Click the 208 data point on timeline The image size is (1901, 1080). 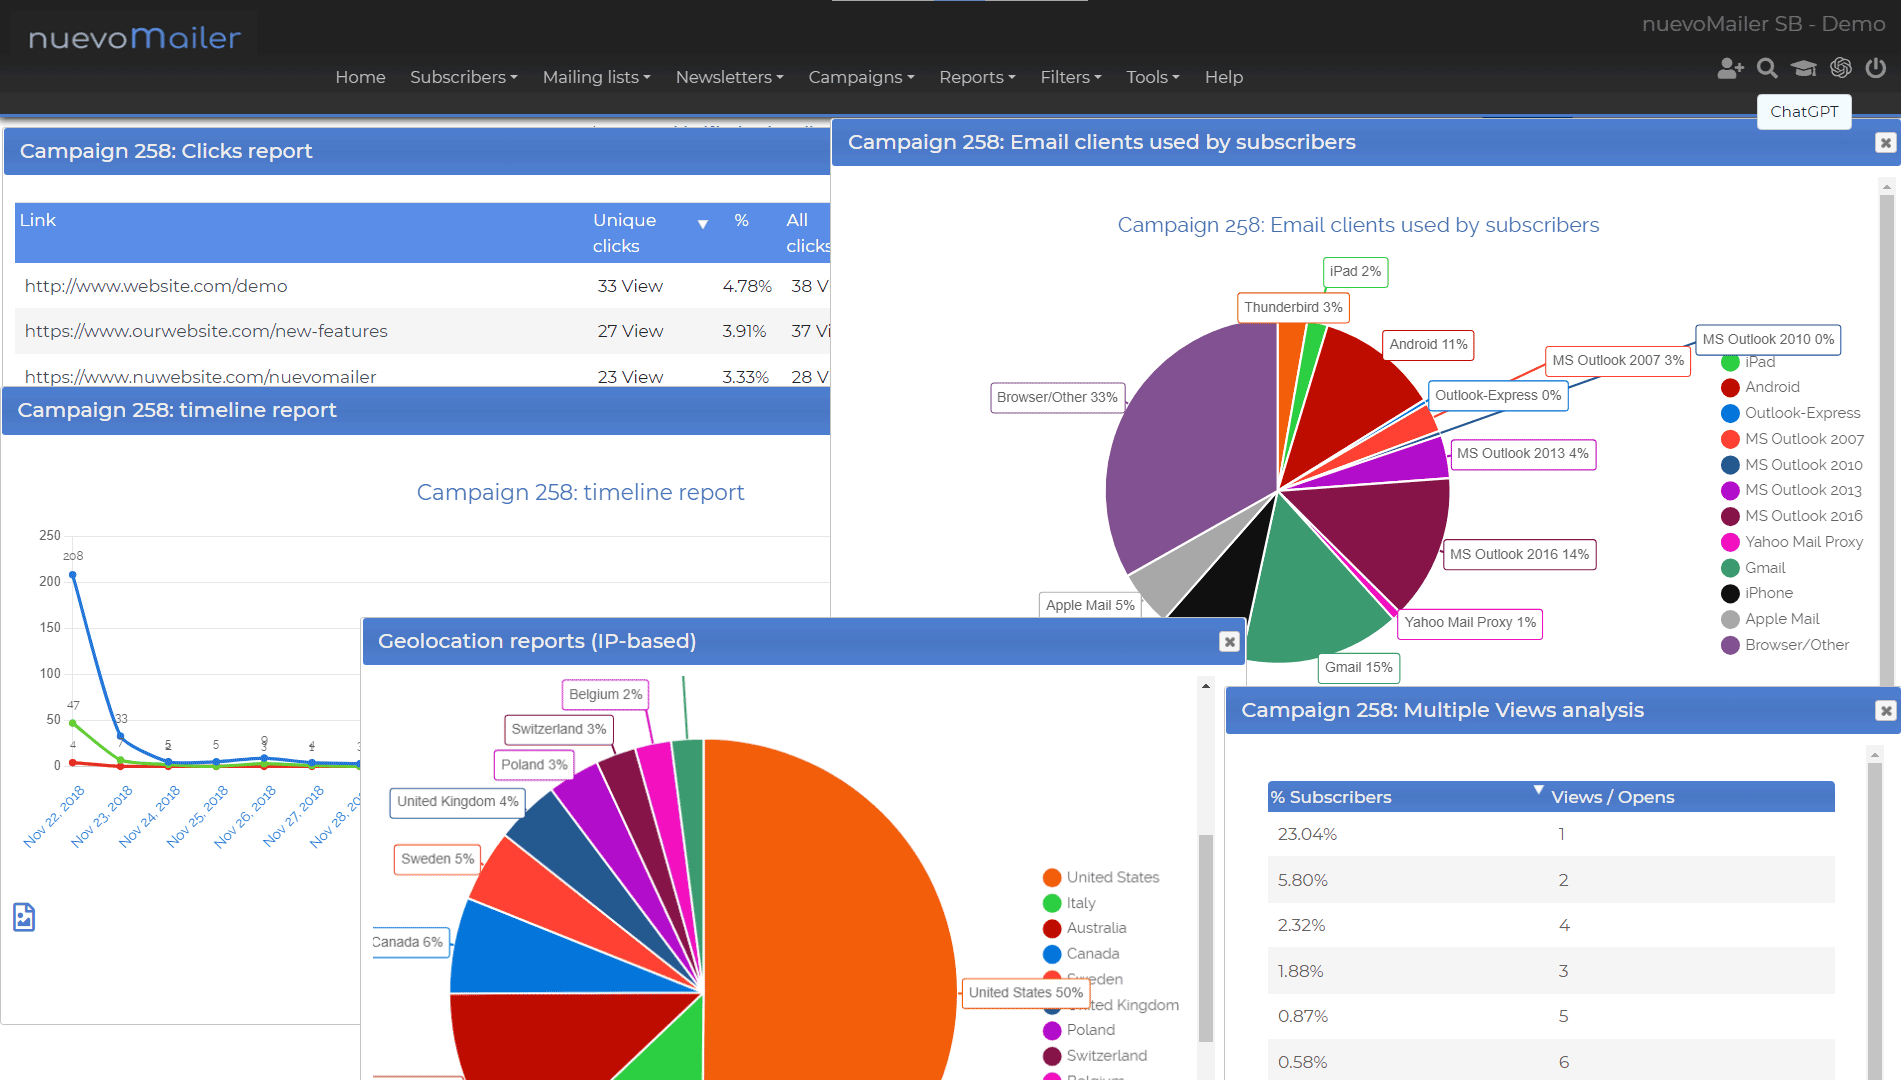click(72, 576)
